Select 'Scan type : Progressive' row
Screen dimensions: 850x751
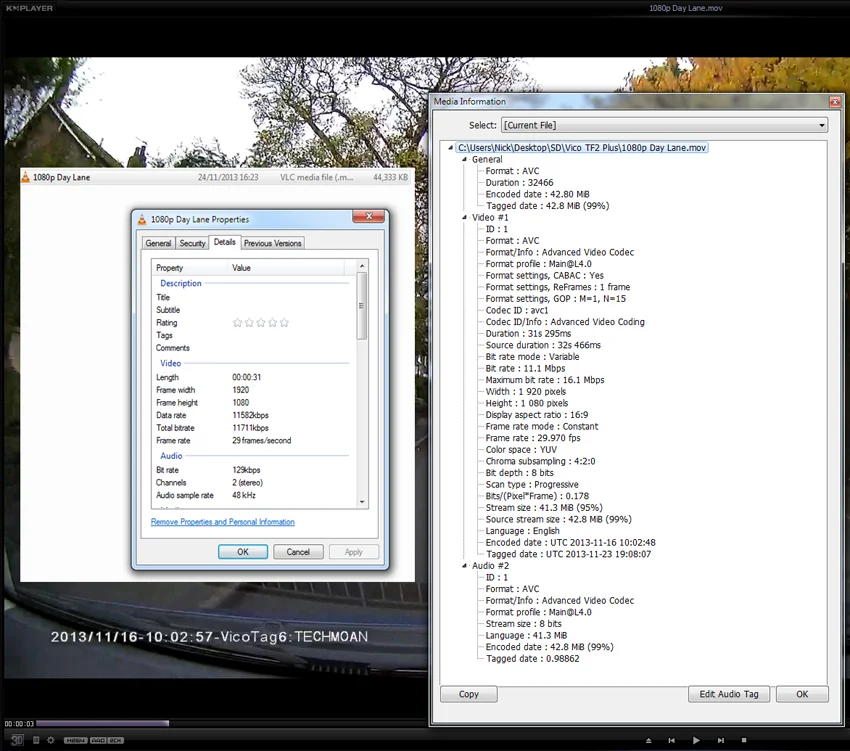[x=532, y=484]
